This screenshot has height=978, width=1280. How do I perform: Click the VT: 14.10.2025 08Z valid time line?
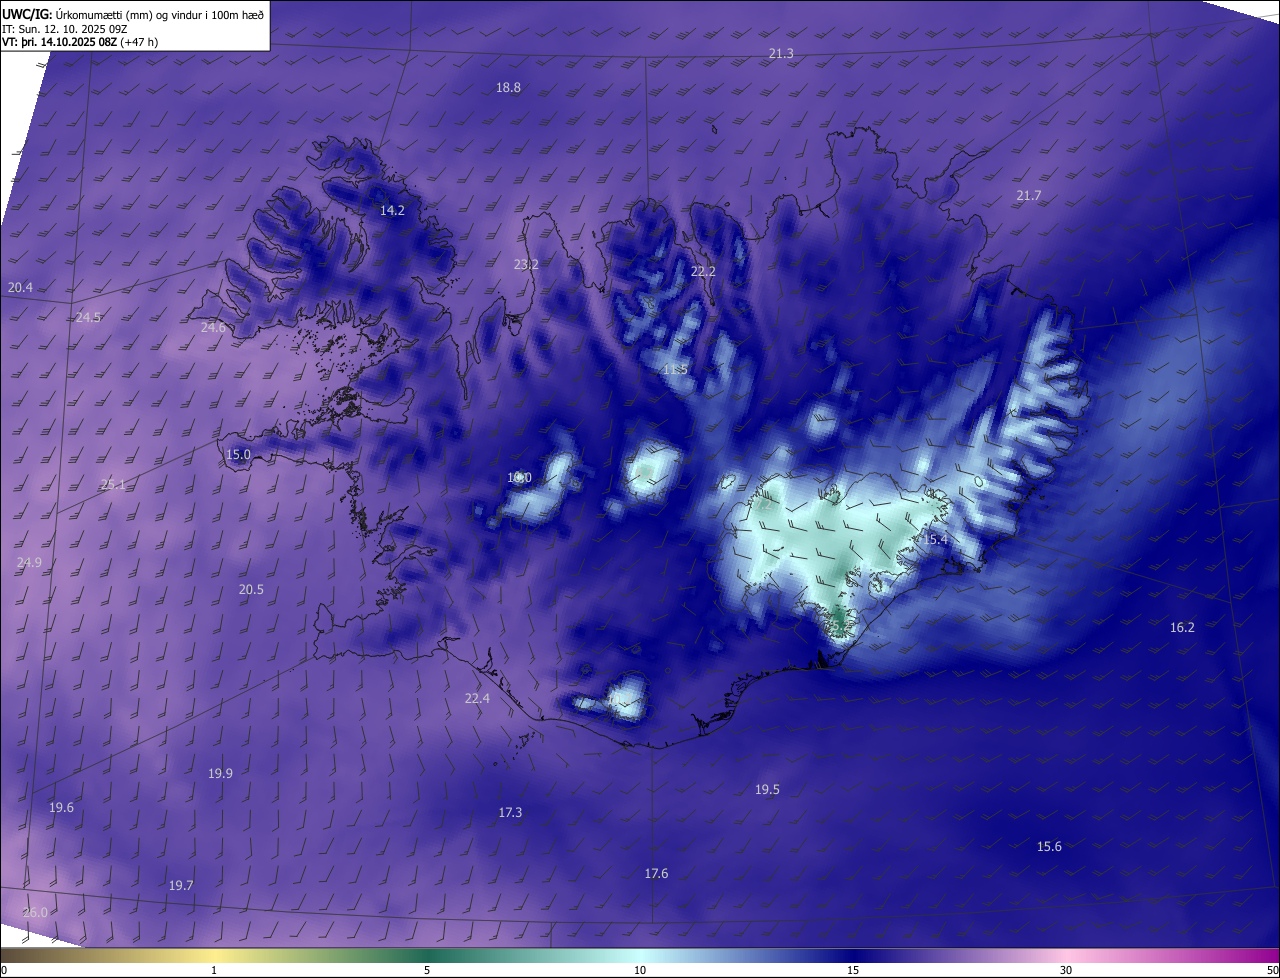pyautogui.click(x=80, y=42)
